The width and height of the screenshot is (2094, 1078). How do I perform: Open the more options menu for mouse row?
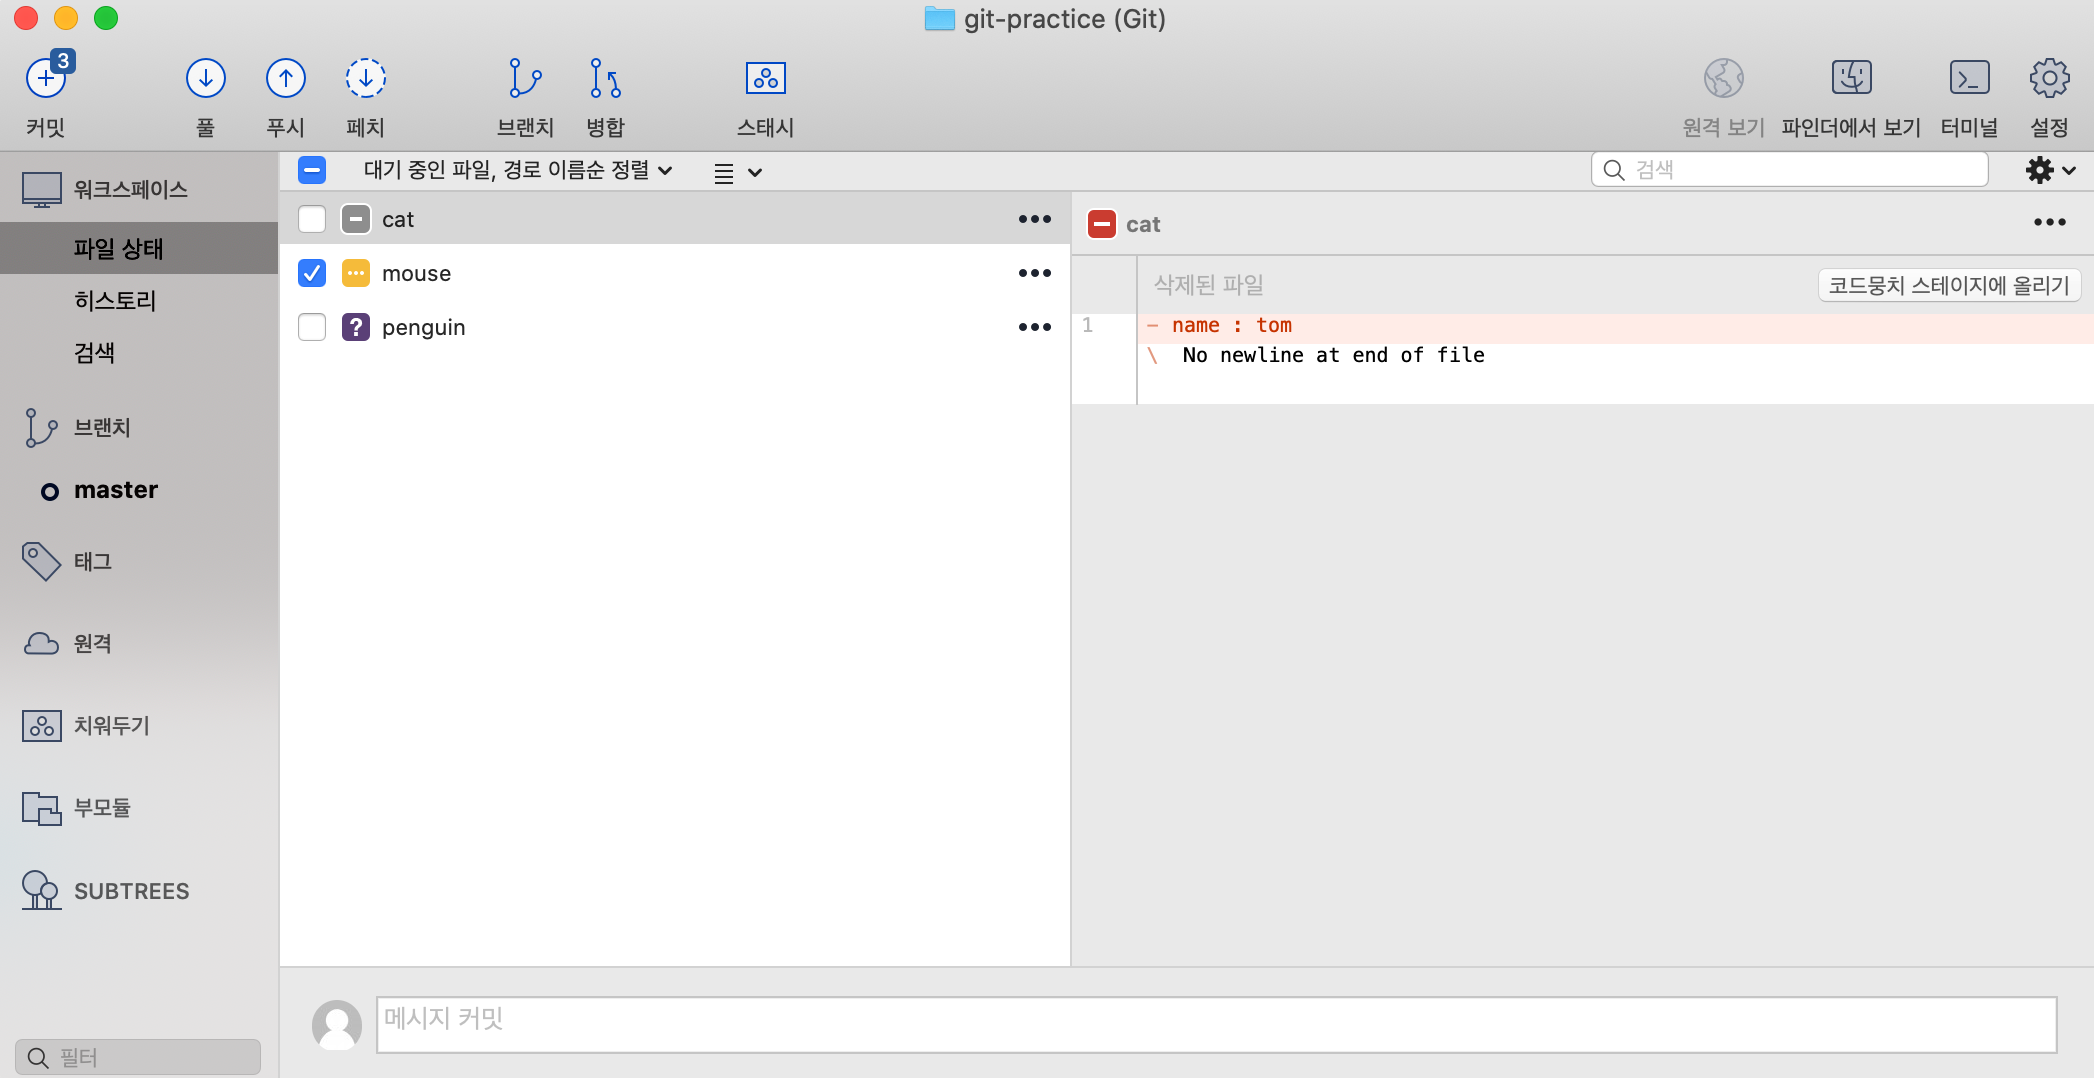[1035, 273]
